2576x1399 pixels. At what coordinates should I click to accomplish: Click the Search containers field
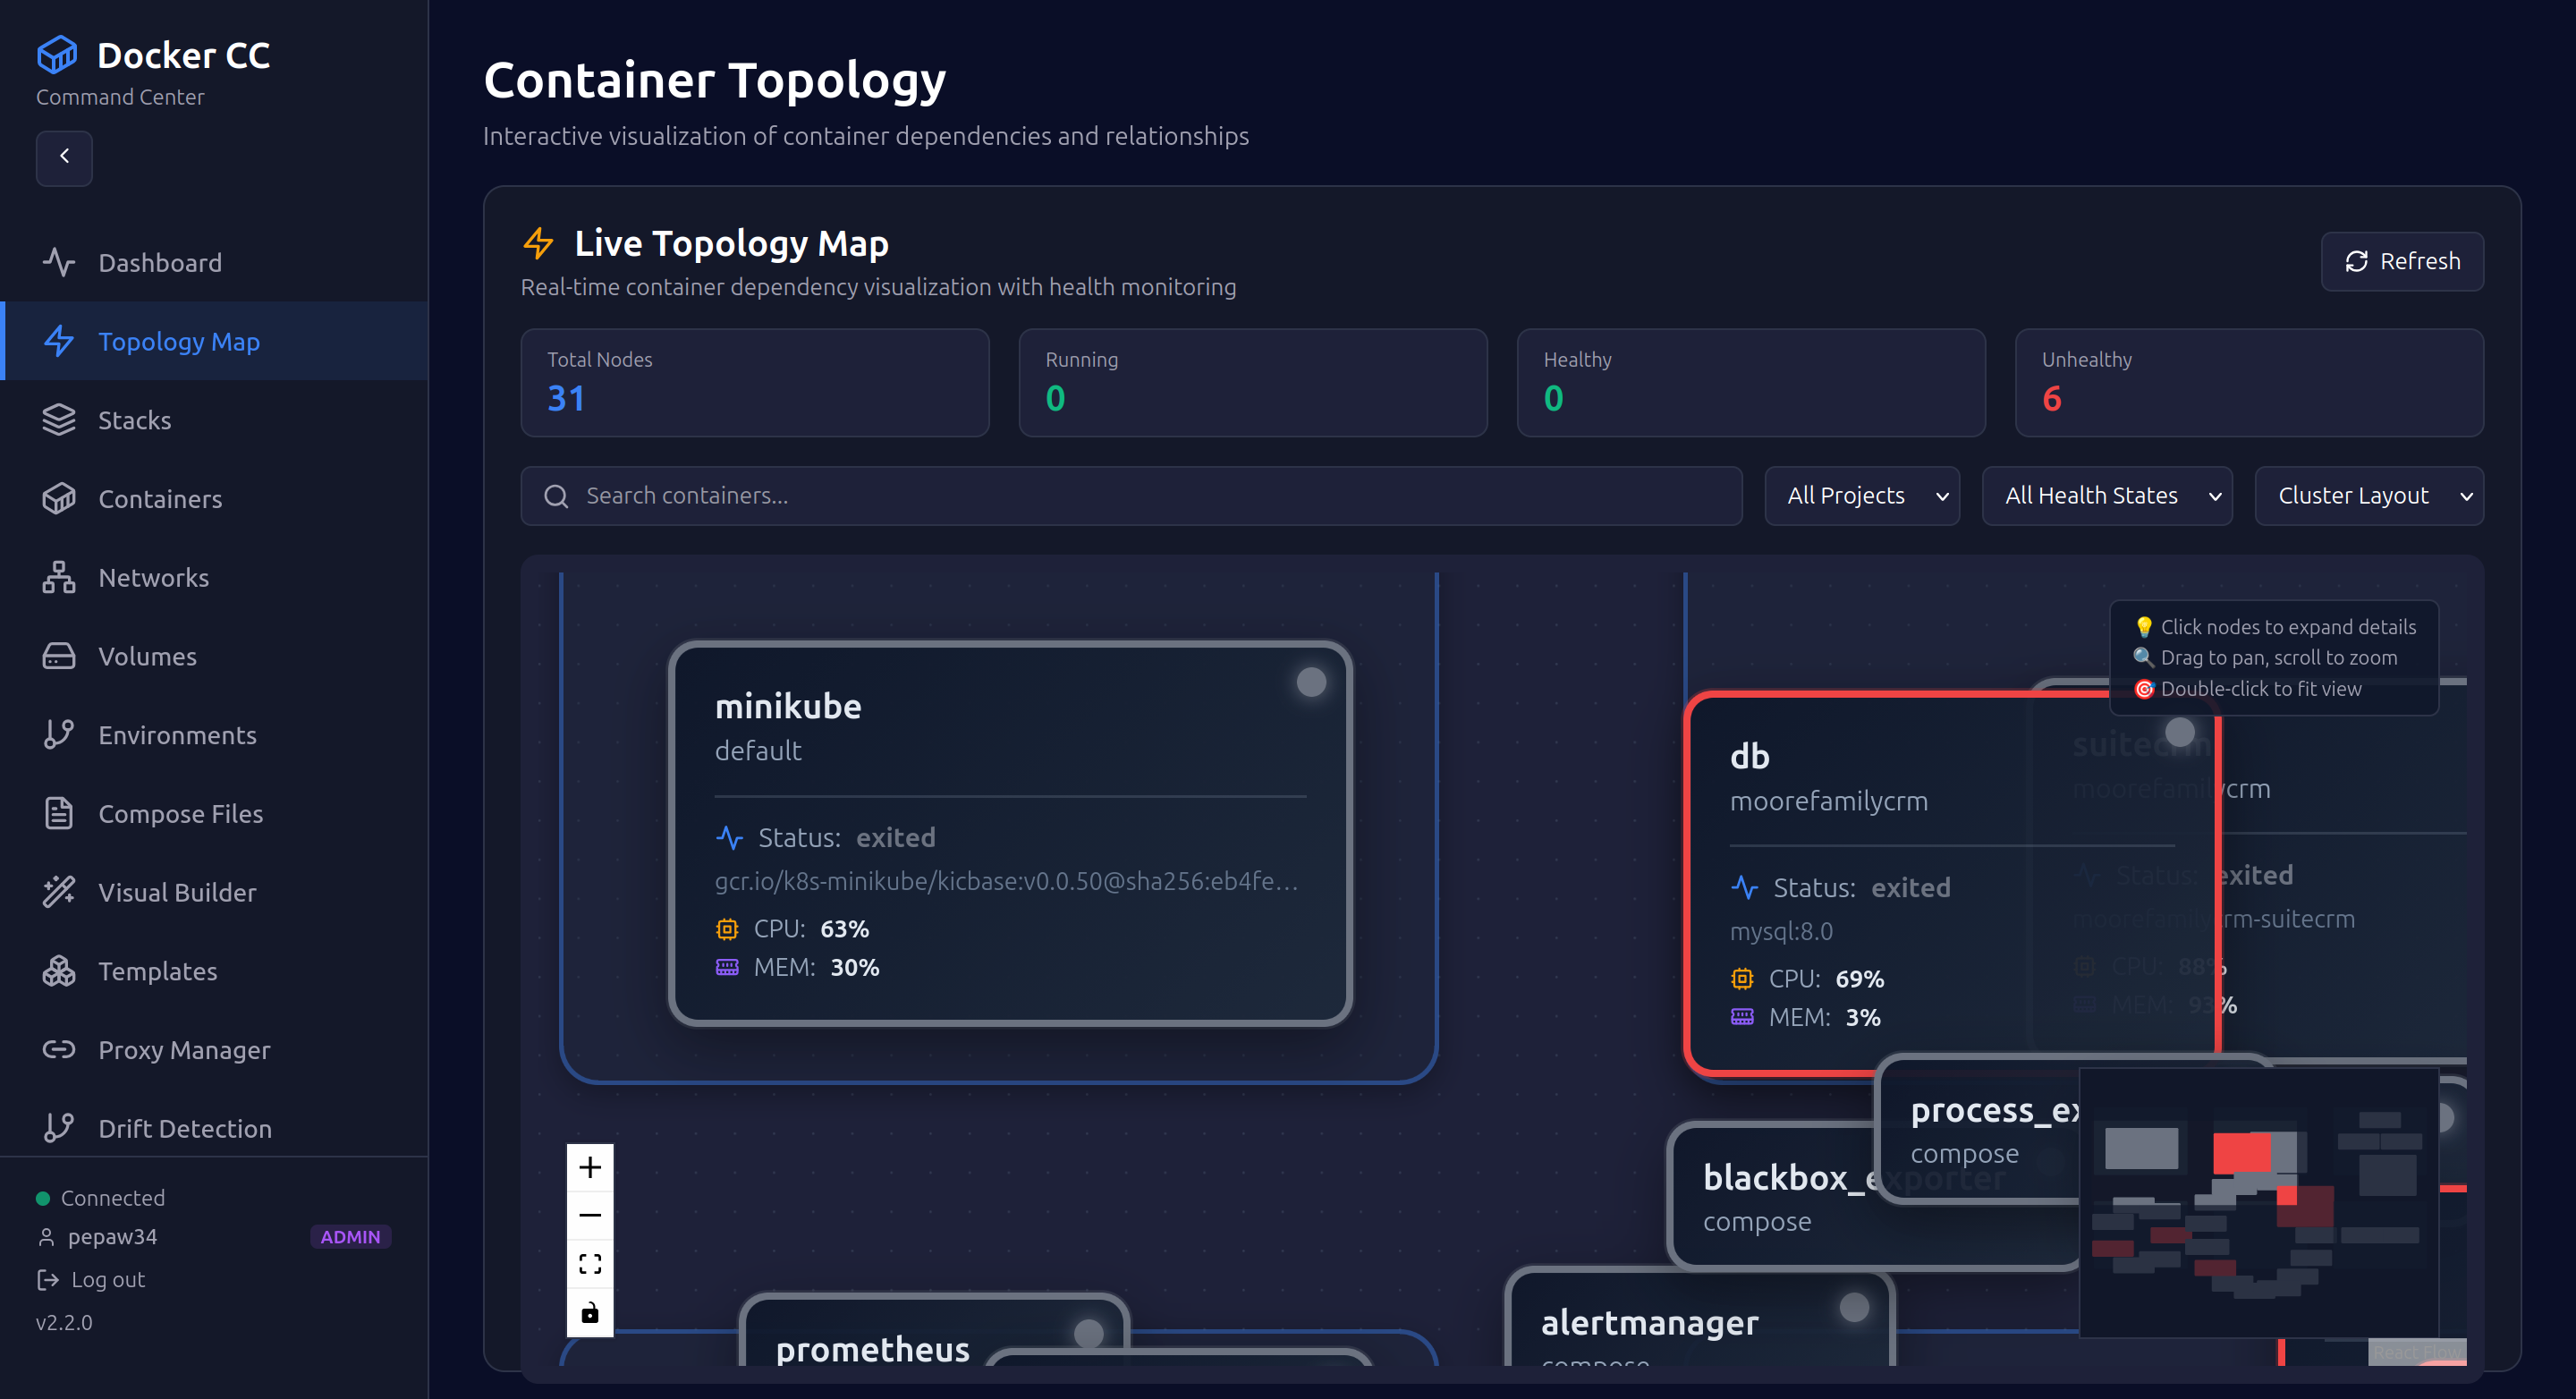[x=1130, y=495]
